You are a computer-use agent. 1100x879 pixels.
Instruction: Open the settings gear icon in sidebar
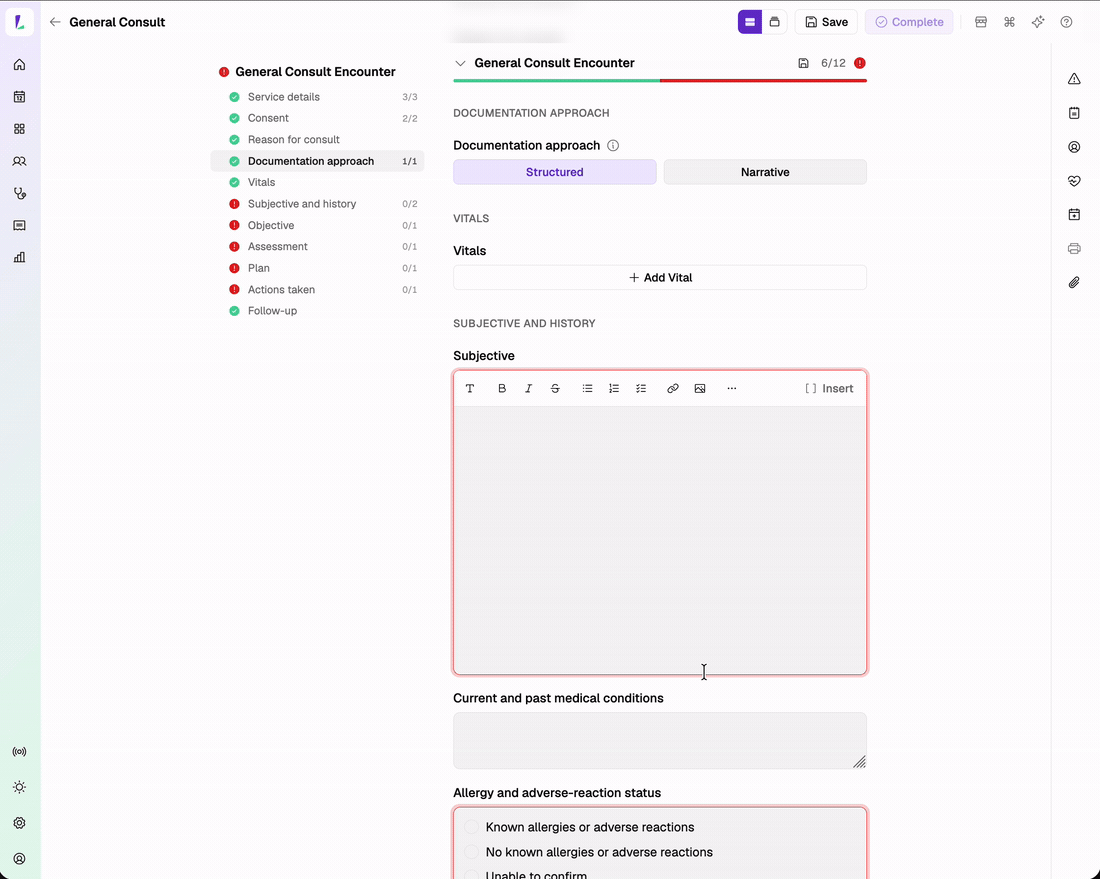click(x=20, y=823)
